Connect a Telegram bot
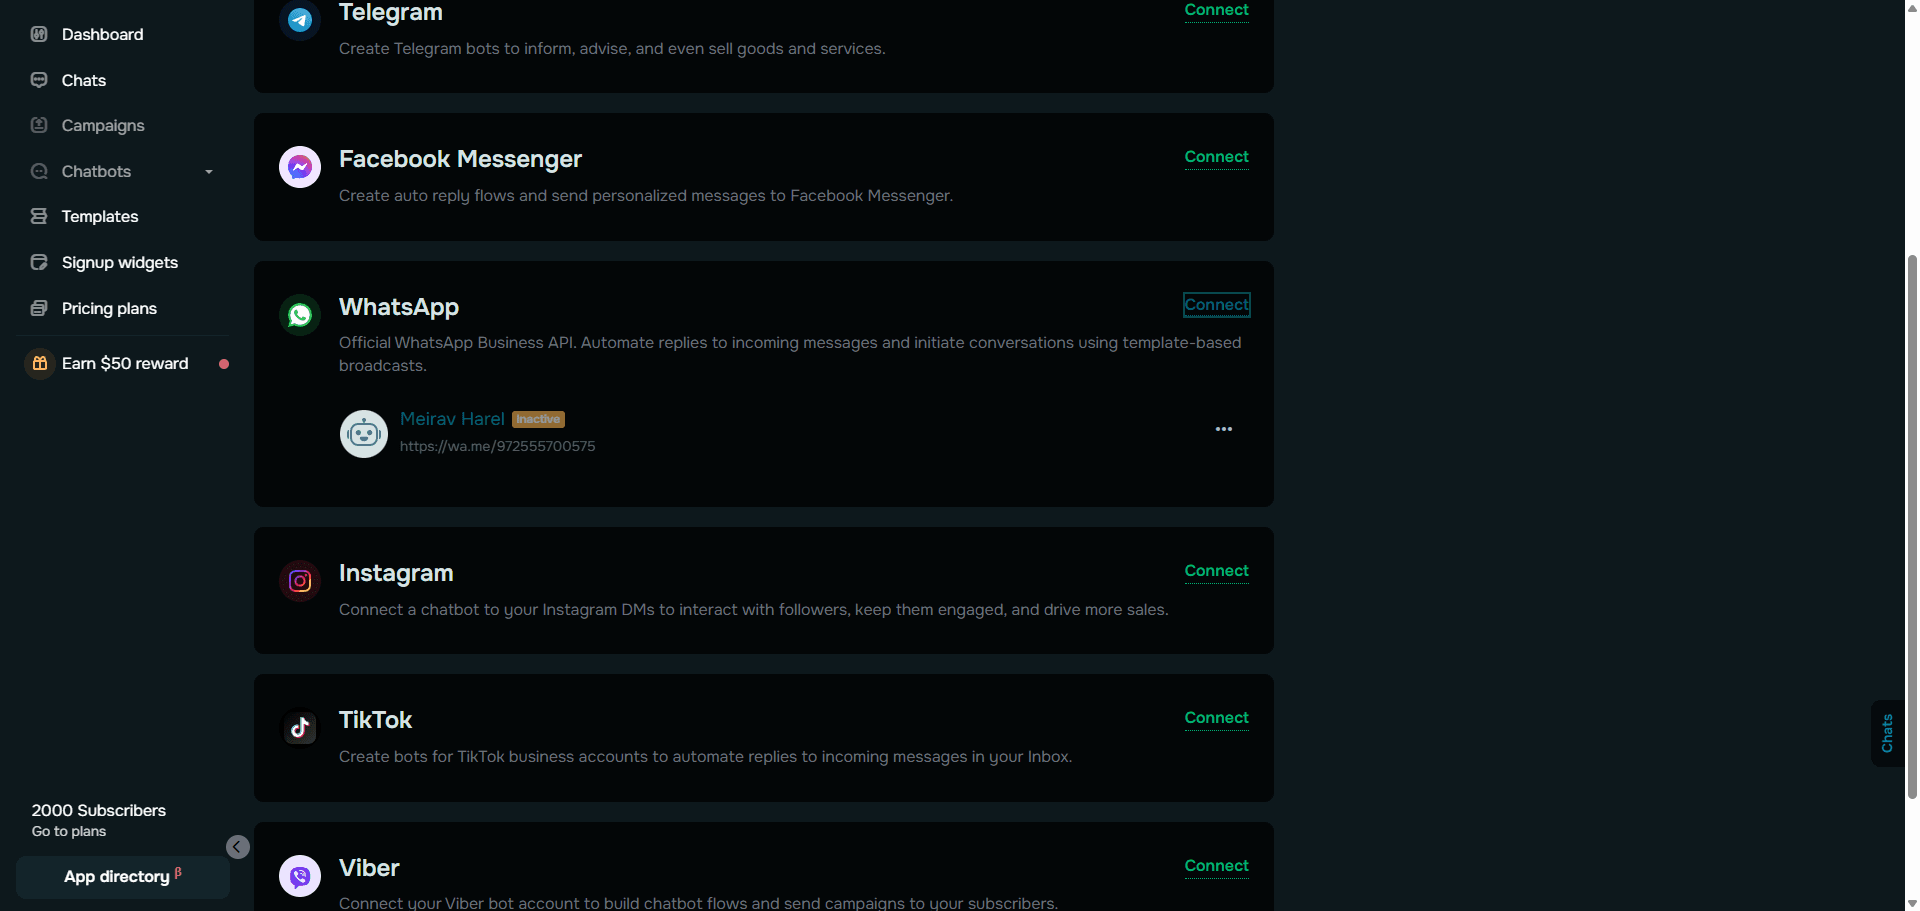1920x911 pixels. [x=1217, y=10]
